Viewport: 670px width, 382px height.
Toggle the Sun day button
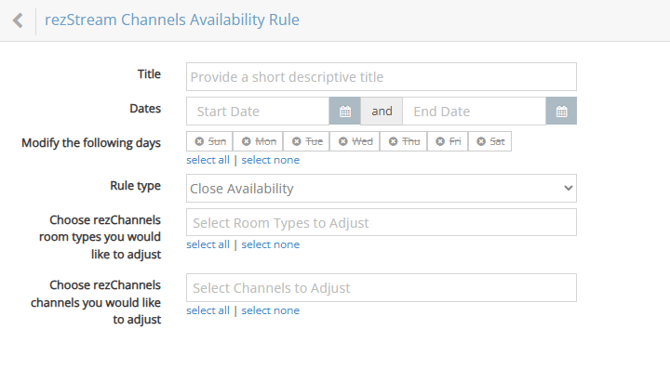click(210, 141)
